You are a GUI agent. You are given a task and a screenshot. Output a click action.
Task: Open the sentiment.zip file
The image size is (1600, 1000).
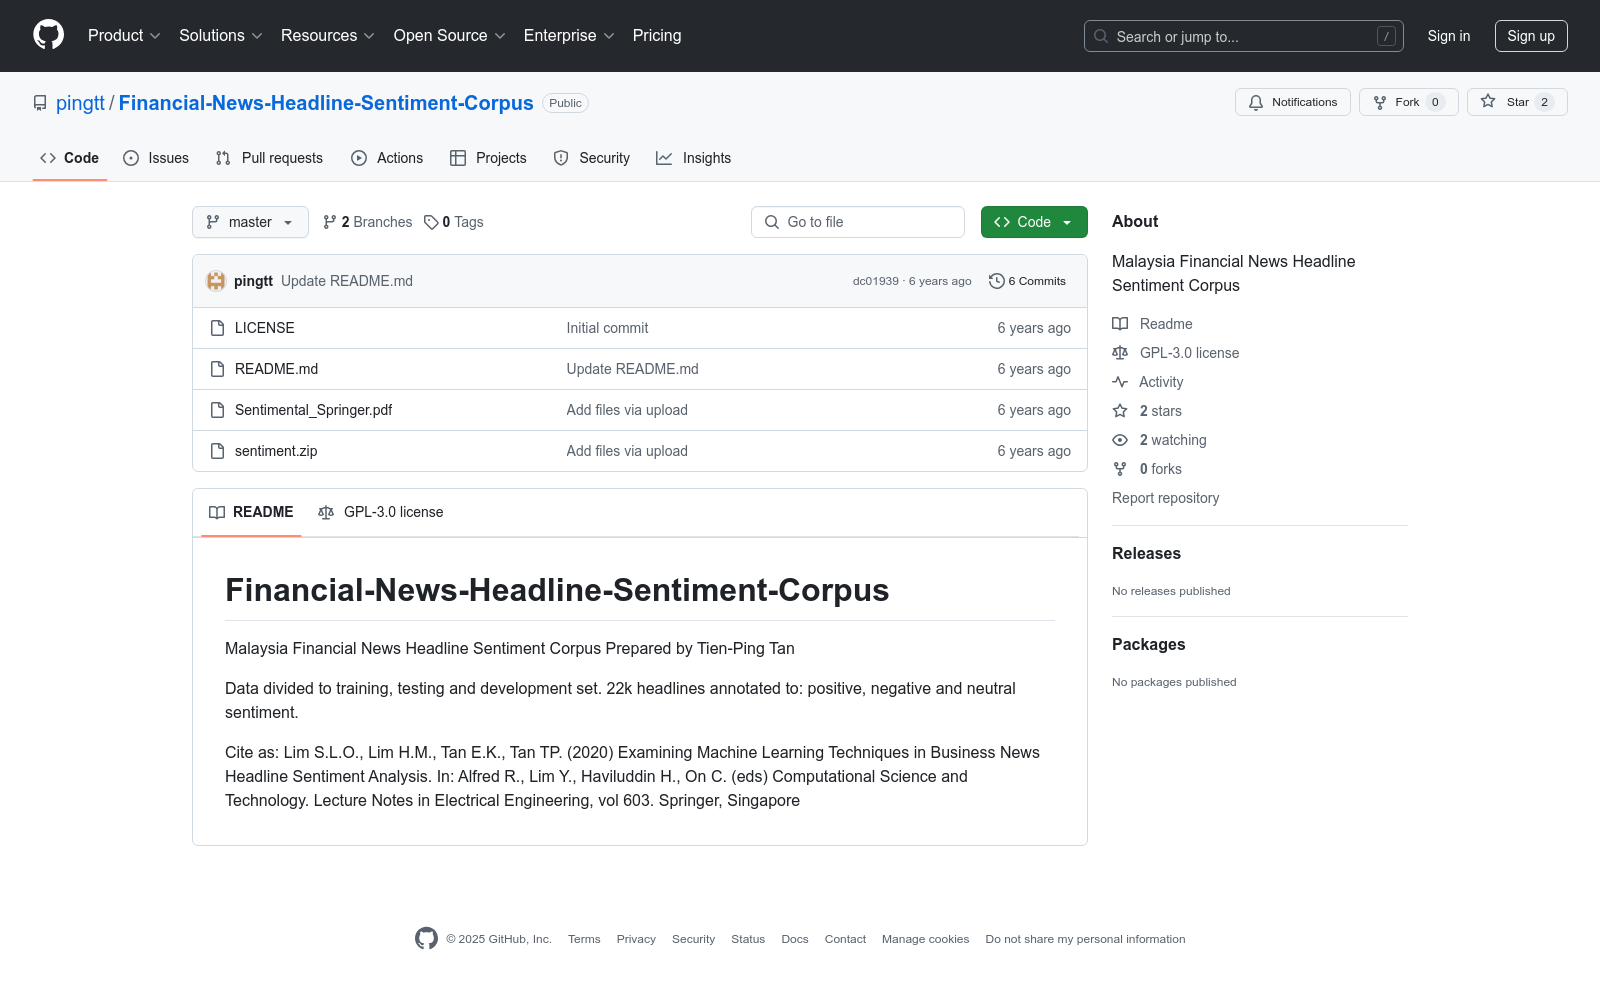click(276, 451)
